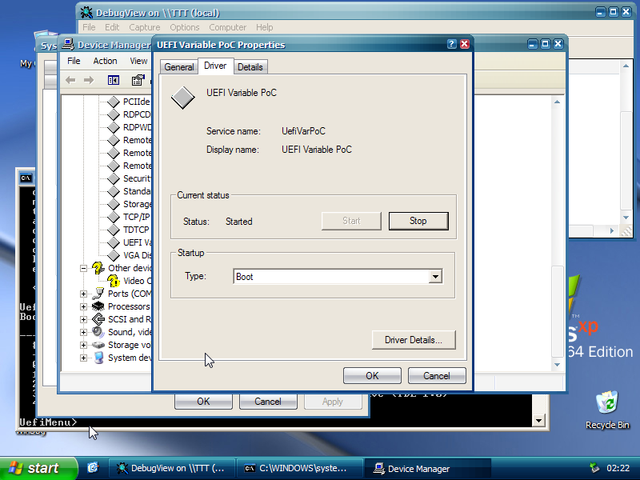Click scroll up arrow in DebugView window
The width and height of the screenshot is (640, 480).
pos(626,66)
